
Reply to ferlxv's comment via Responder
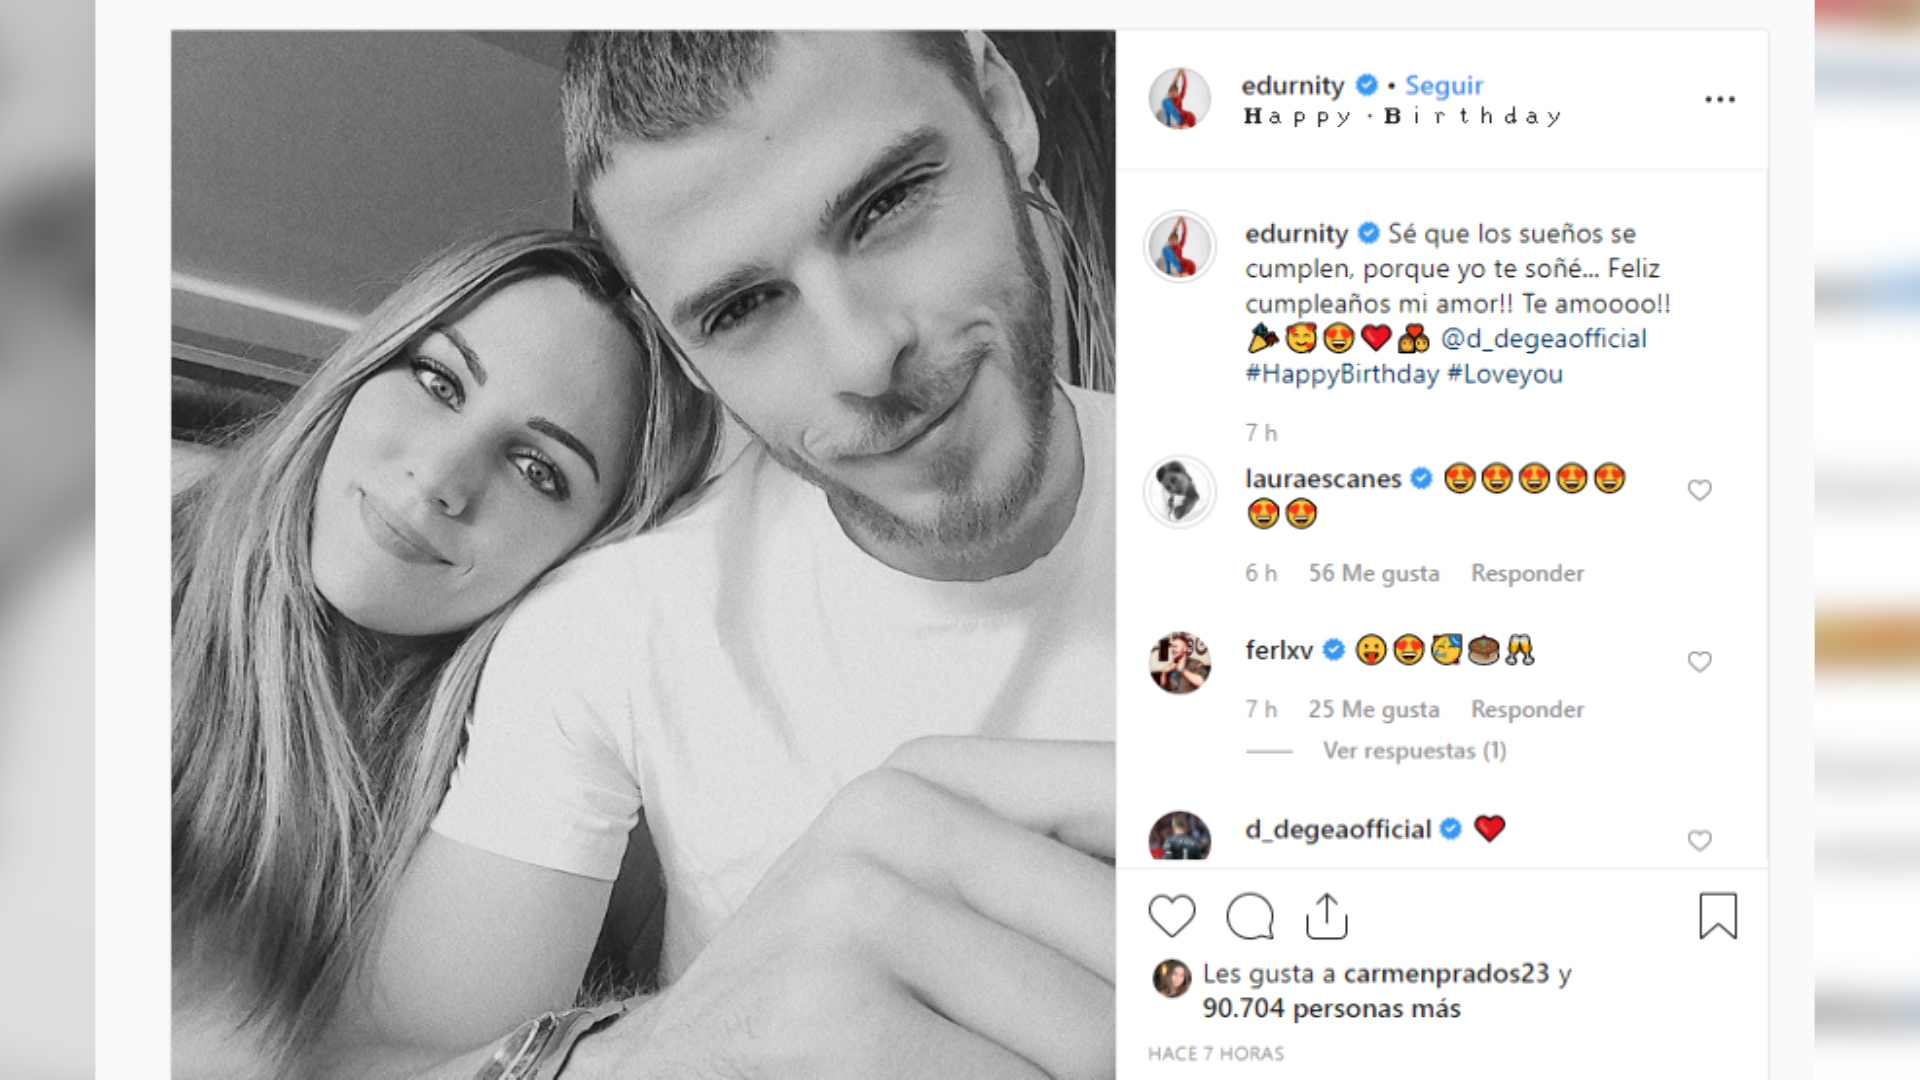click(1527, 709)
